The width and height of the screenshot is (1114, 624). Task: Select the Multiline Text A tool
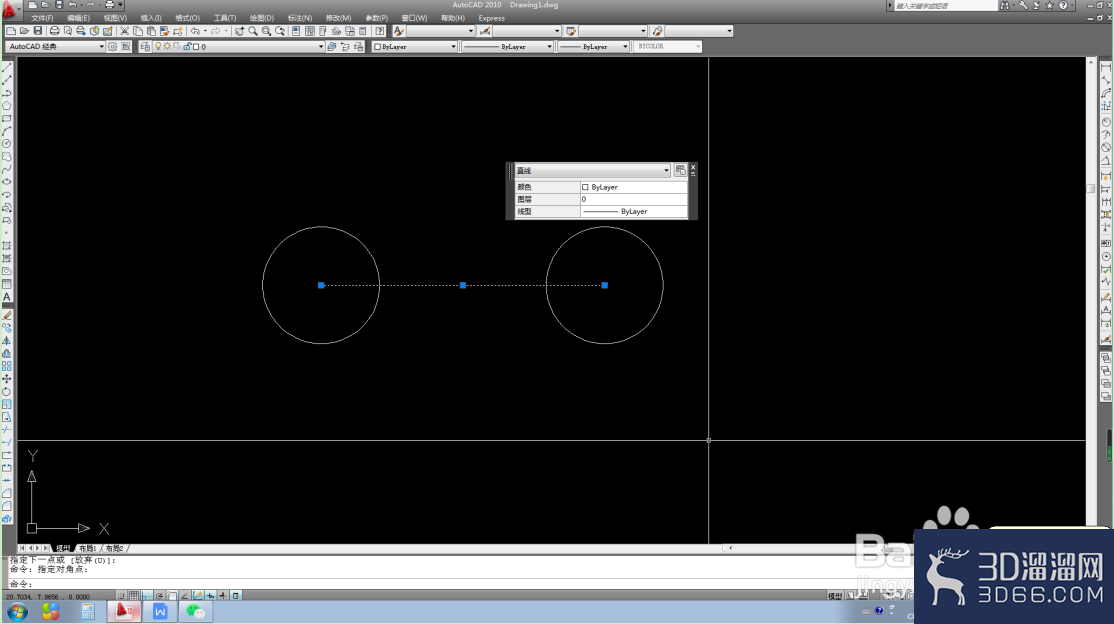click(x=7, y=297)
